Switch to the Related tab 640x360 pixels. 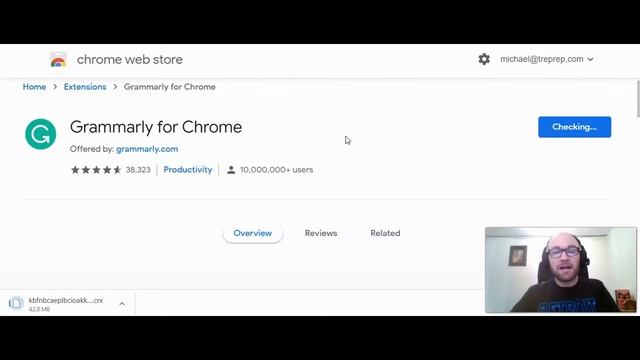coord(385,233)
